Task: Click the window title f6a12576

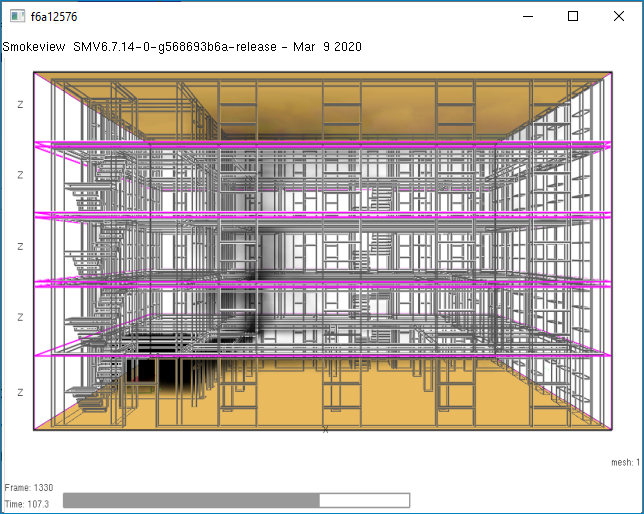Action: 54,17
